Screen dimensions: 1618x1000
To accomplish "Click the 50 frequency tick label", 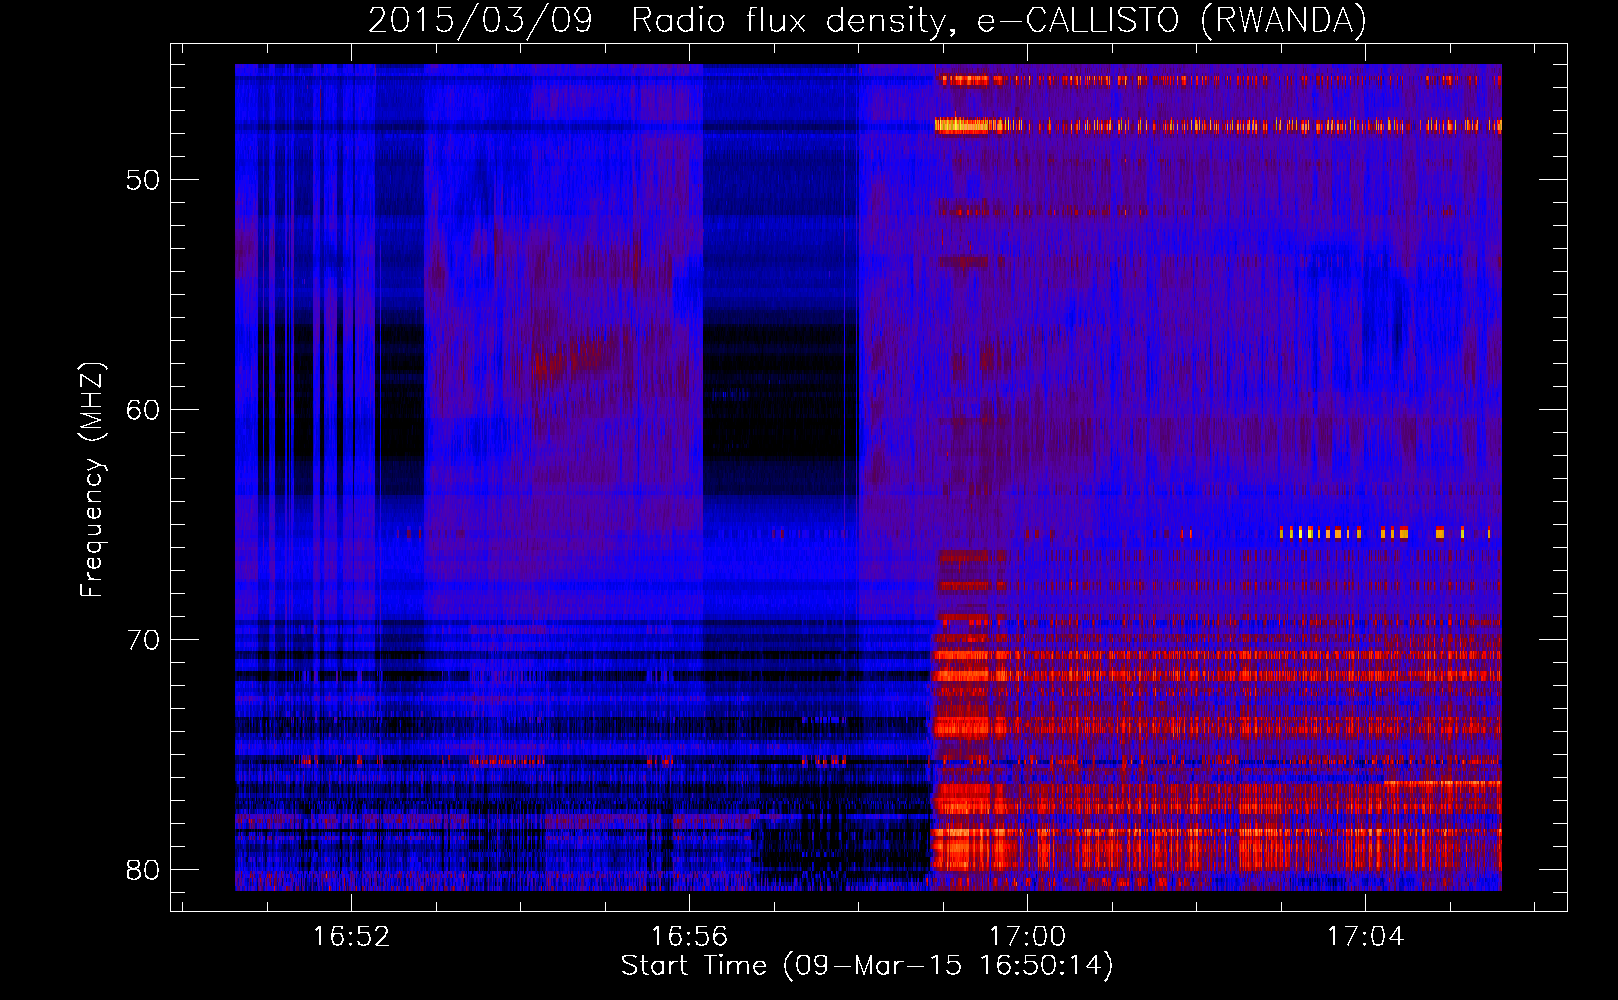I will tap(143, 181).
